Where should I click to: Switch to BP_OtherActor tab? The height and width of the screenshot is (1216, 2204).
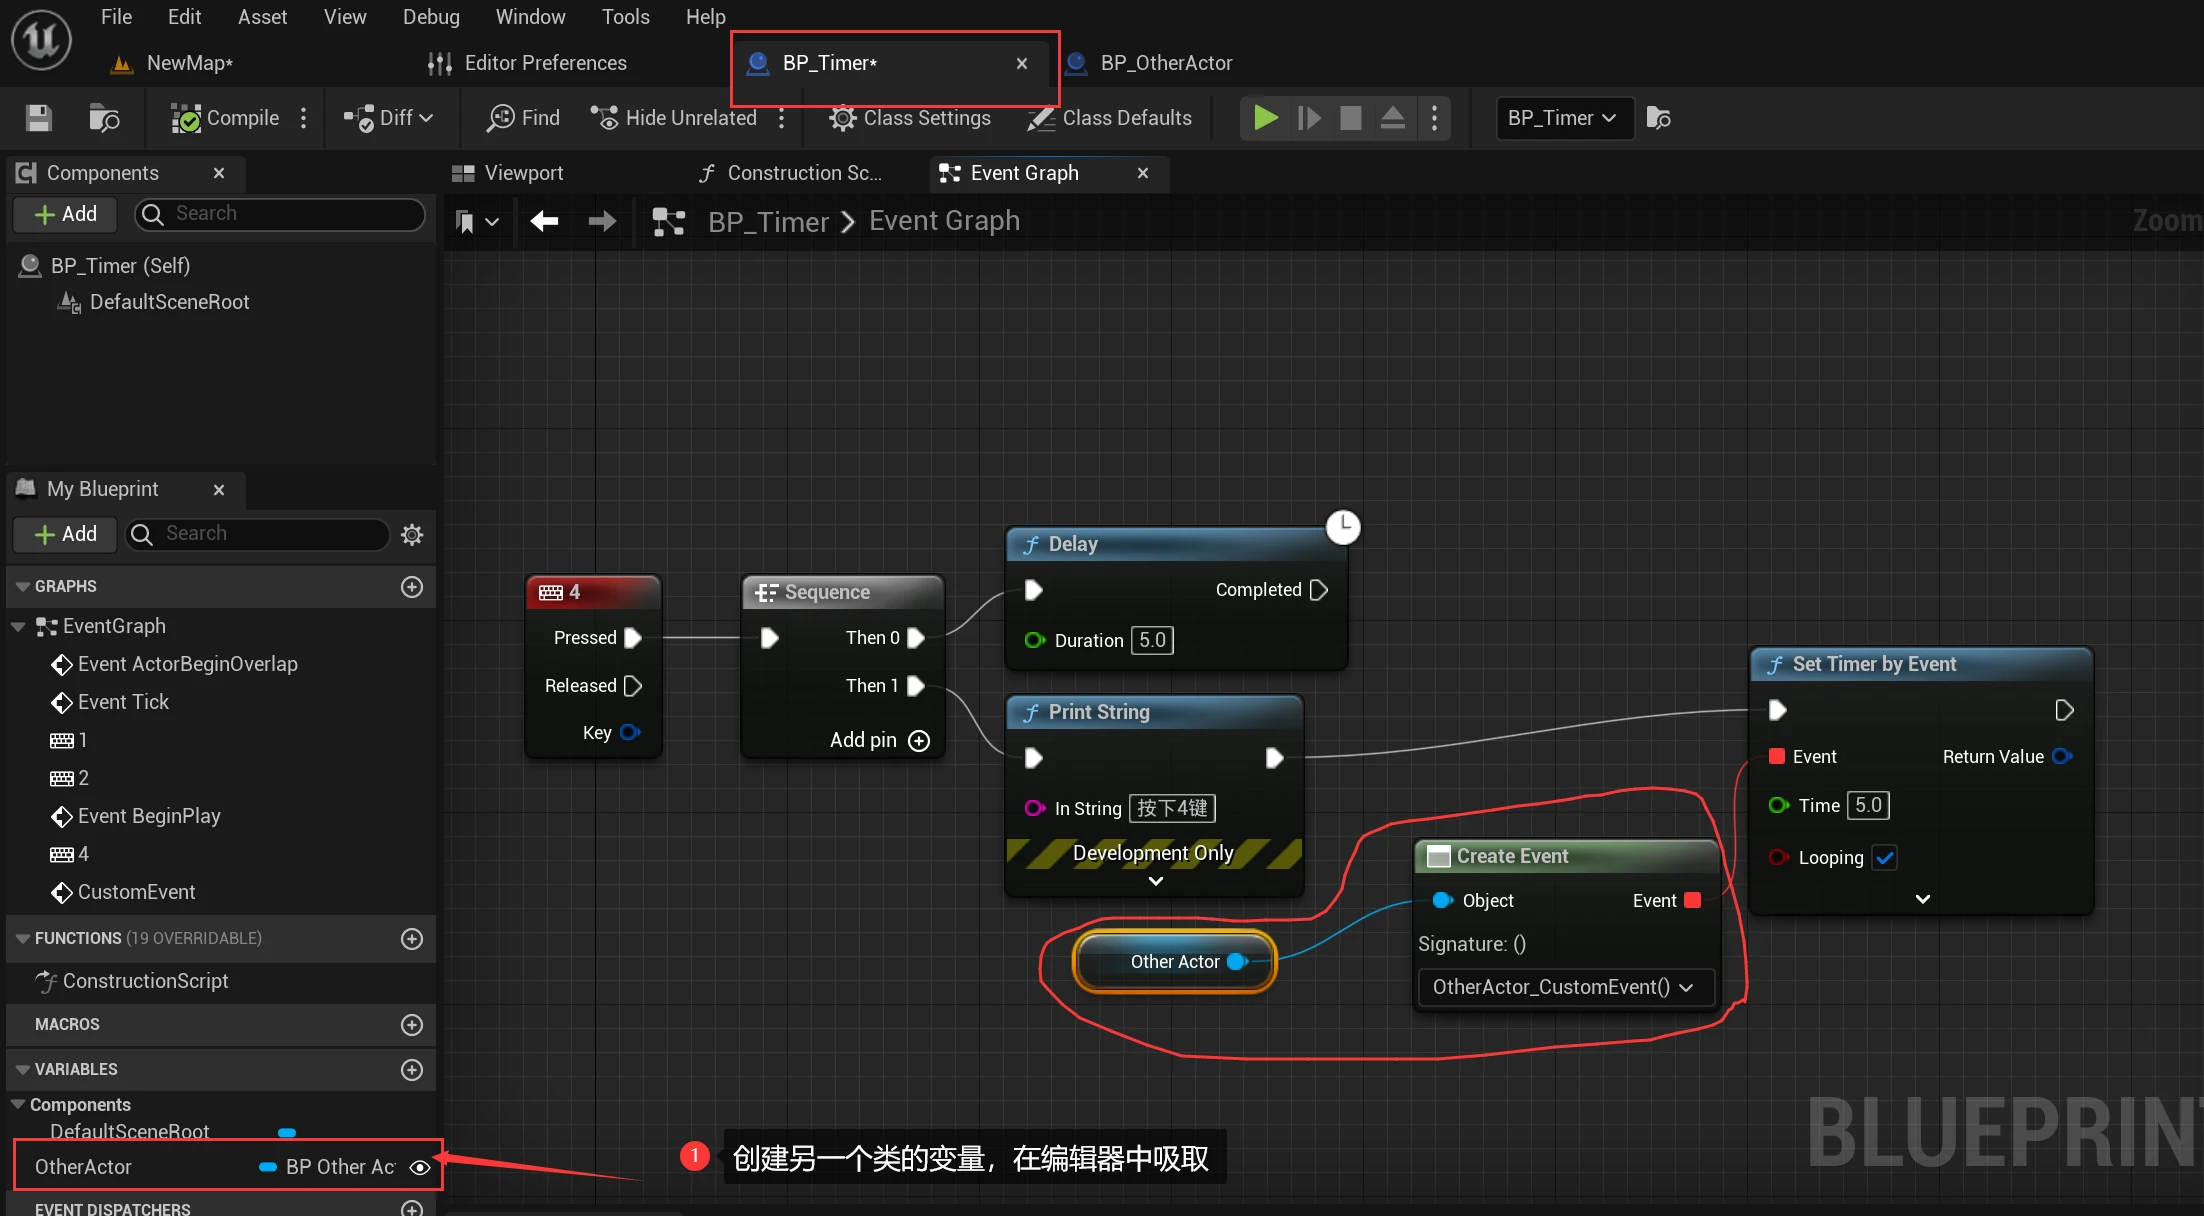click(x=1165, y=62)
